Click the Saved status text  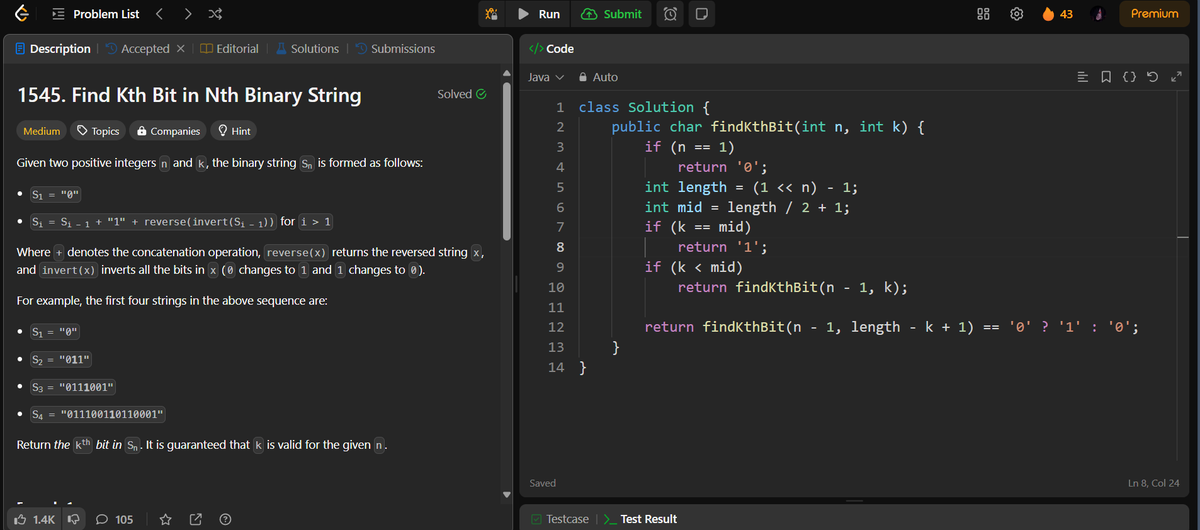(542, 483)
